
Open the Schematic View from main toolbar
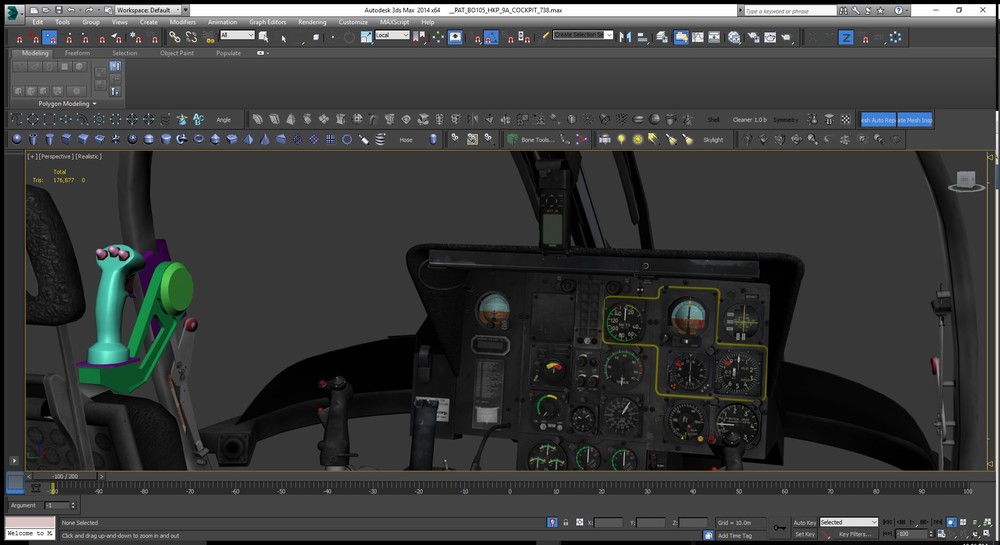[x=715, y=37]
